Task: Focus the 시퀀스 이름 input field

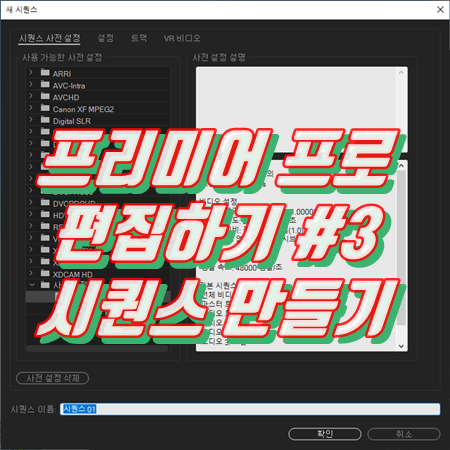Action: [x=250, y=409]
